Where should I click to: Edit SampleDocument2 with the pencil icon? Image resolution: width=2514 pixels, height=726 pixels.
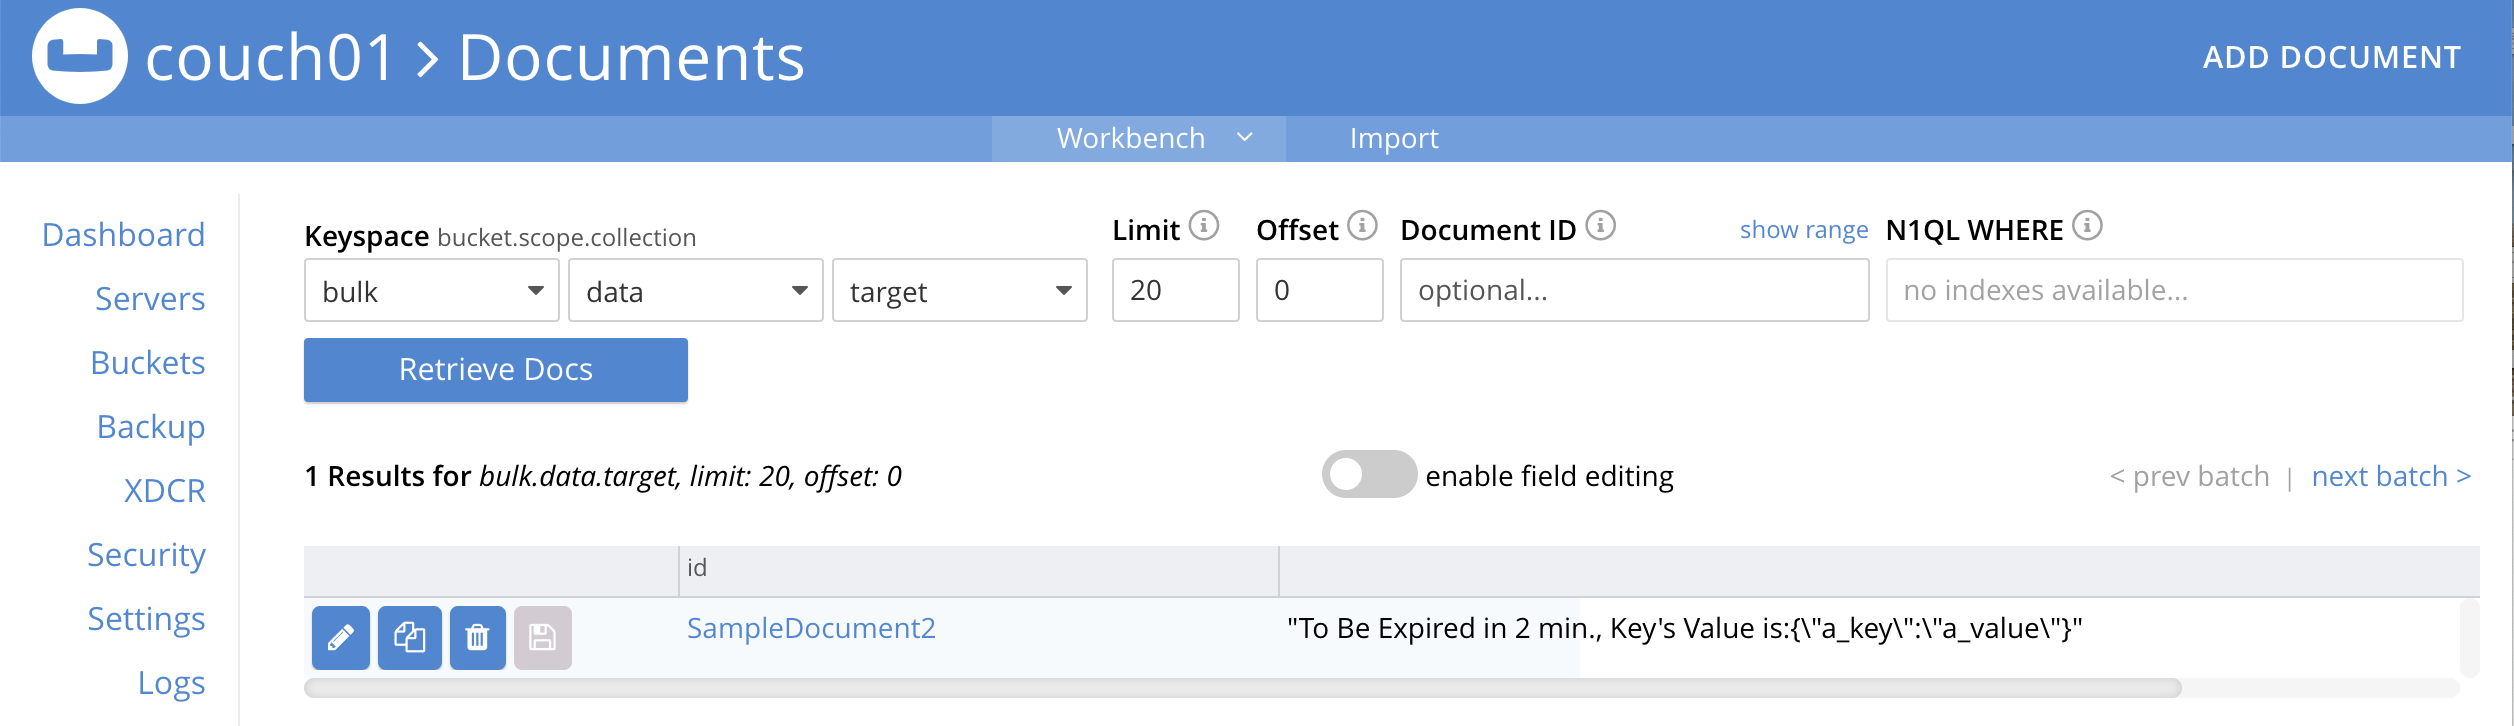[340, 637]
